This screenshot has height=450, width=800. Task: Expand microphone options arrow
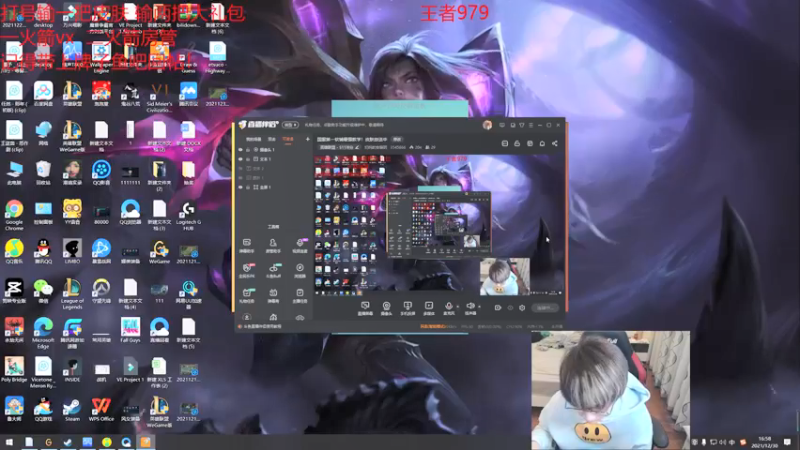click(x=458, y=307)
